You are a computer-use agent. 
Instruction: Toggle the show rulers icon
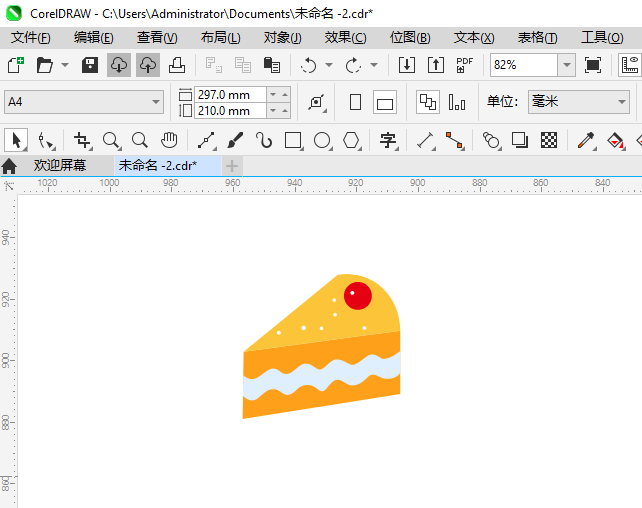coord(630,65)
